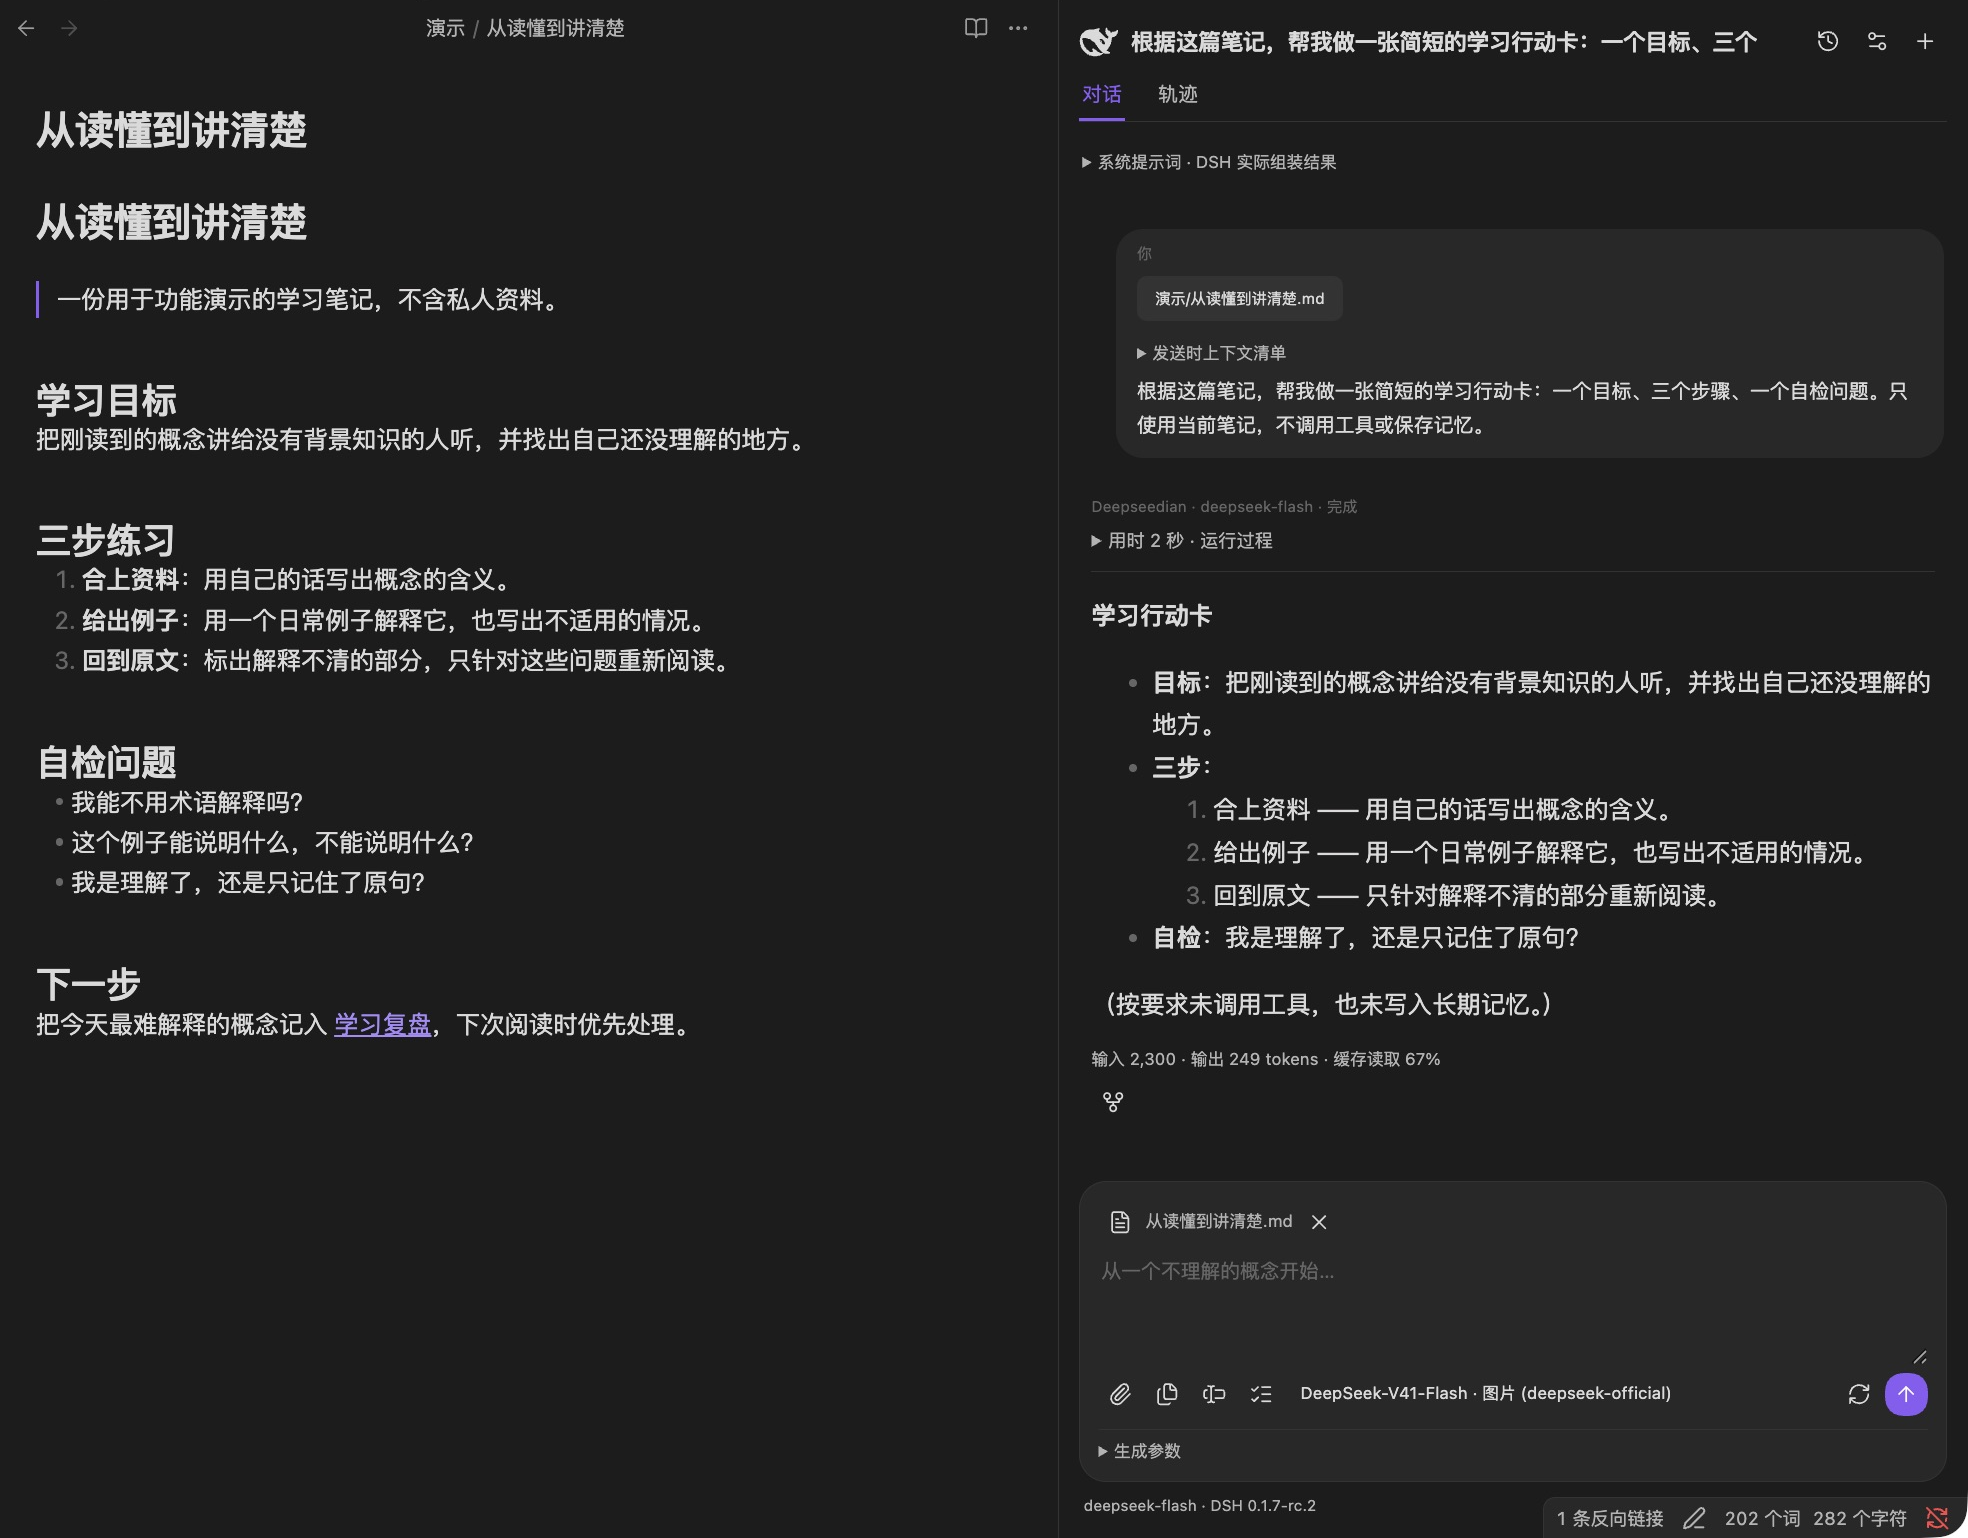This screenshot has width=1968, height=1538.
Task: Click the 自检问题 heading
Action: (107, 762)
